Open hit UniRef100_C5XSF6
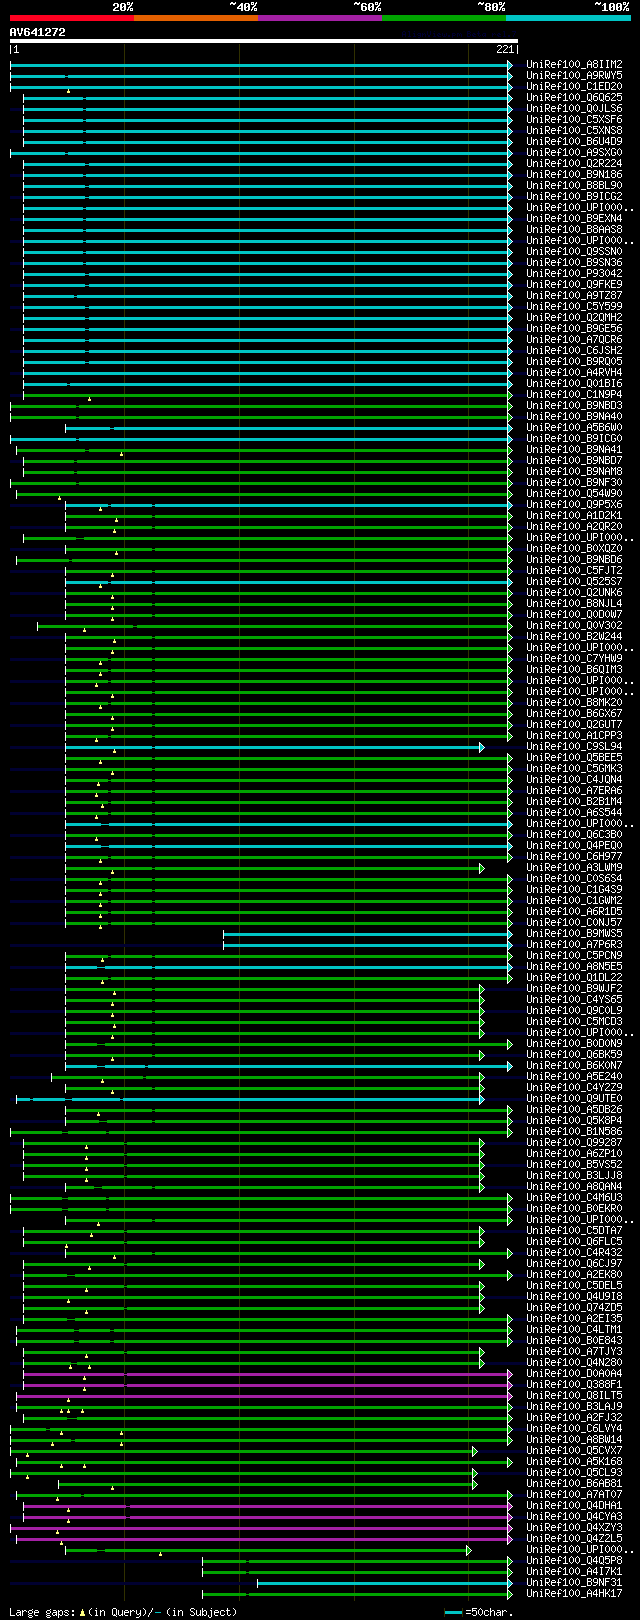 574,119
